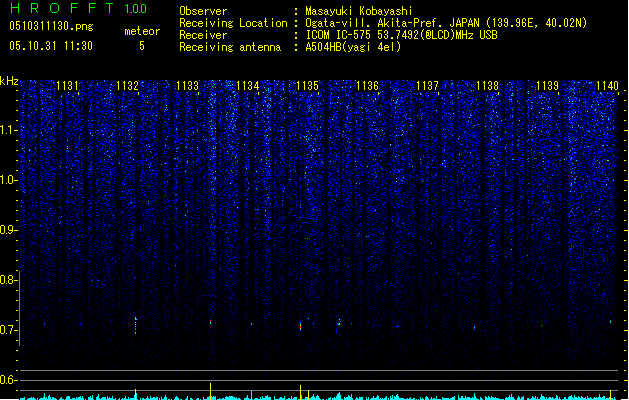Click the 1140 time marker
The height and width of the screenshot is (400, 629).
pyautogui.click(x=607, y=86)
